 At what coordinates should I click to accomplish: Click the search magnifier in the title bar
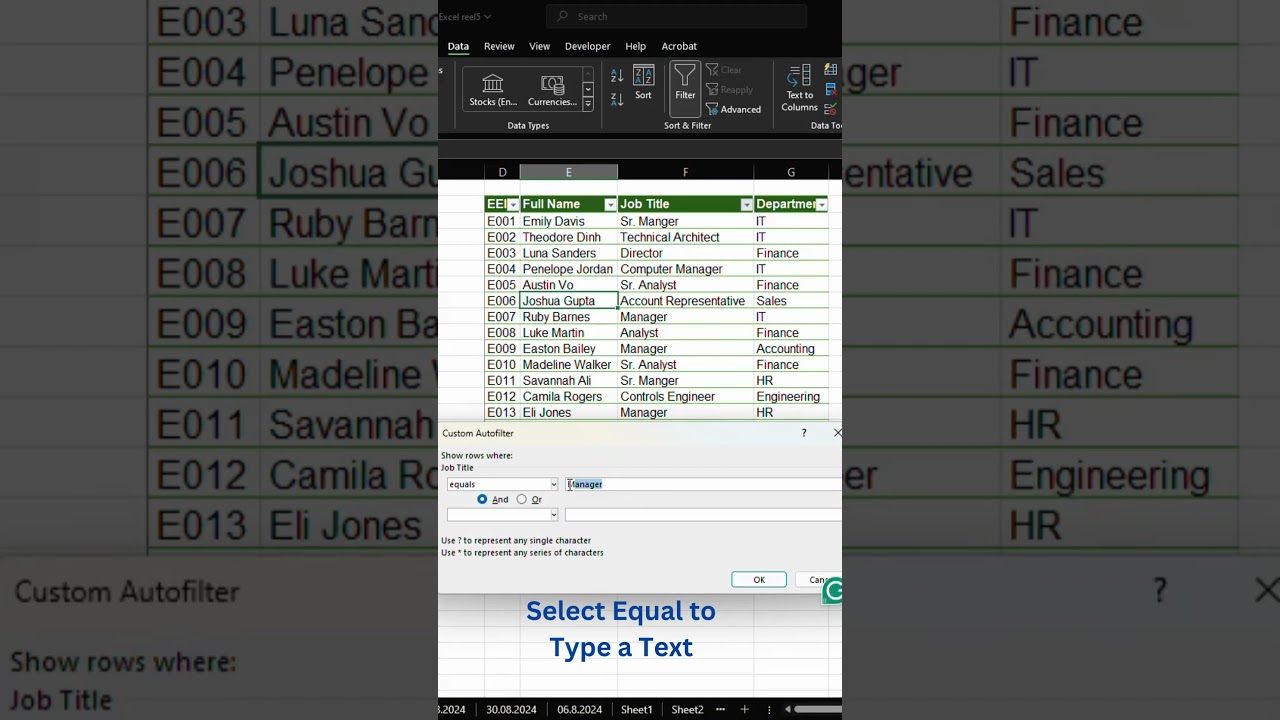click(x=562, y=16)
